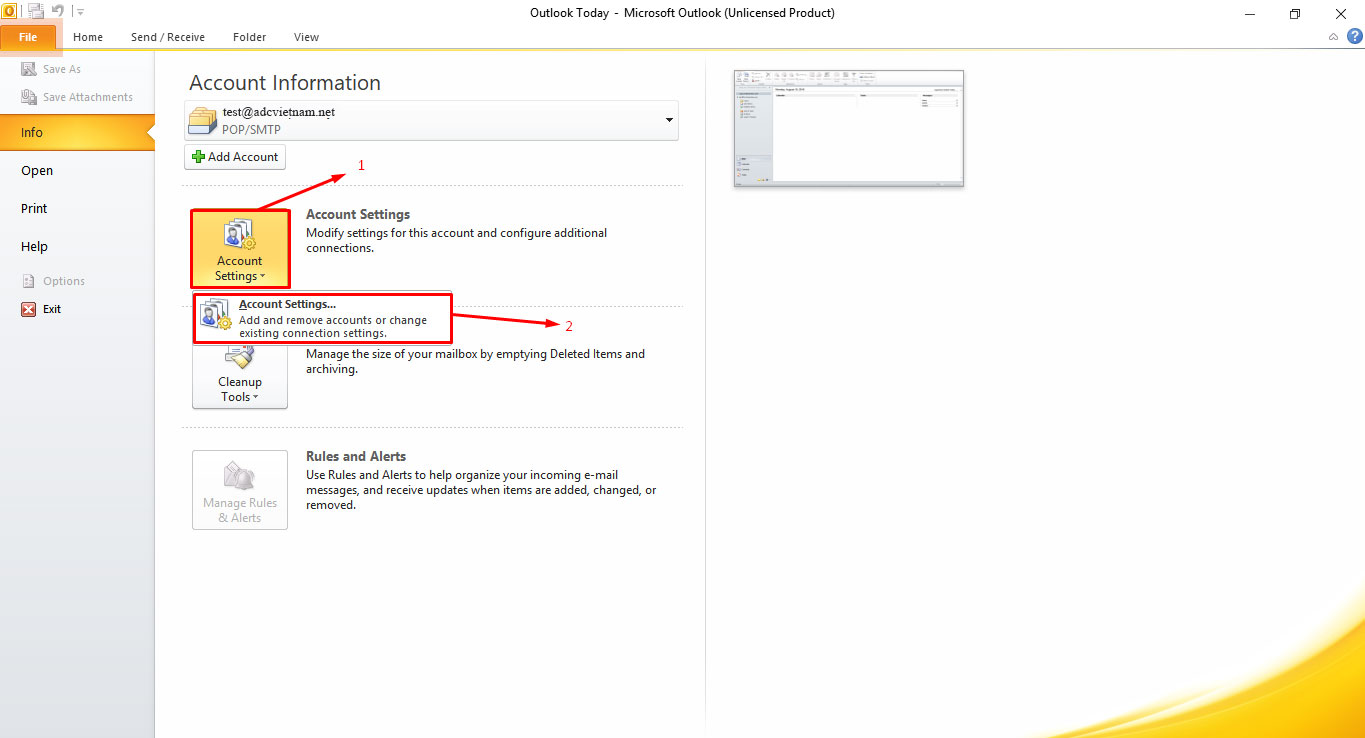Click the blue Help question mark icon
This screenshot has width=1365, height=738.
[x=1354, y=36]
